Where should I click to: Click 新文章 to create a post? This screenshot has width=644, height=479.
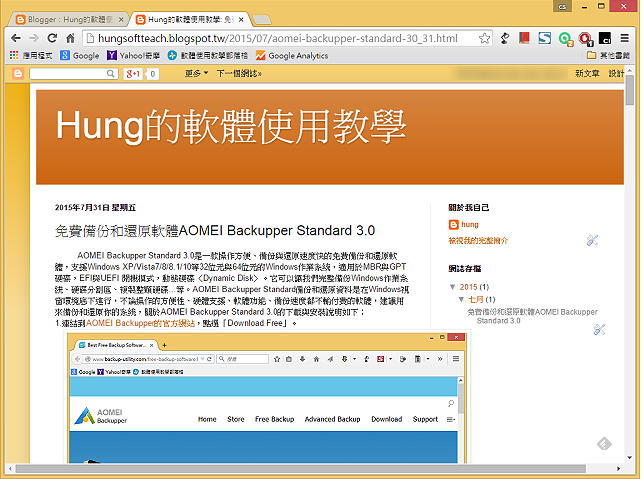pos(587,74)
